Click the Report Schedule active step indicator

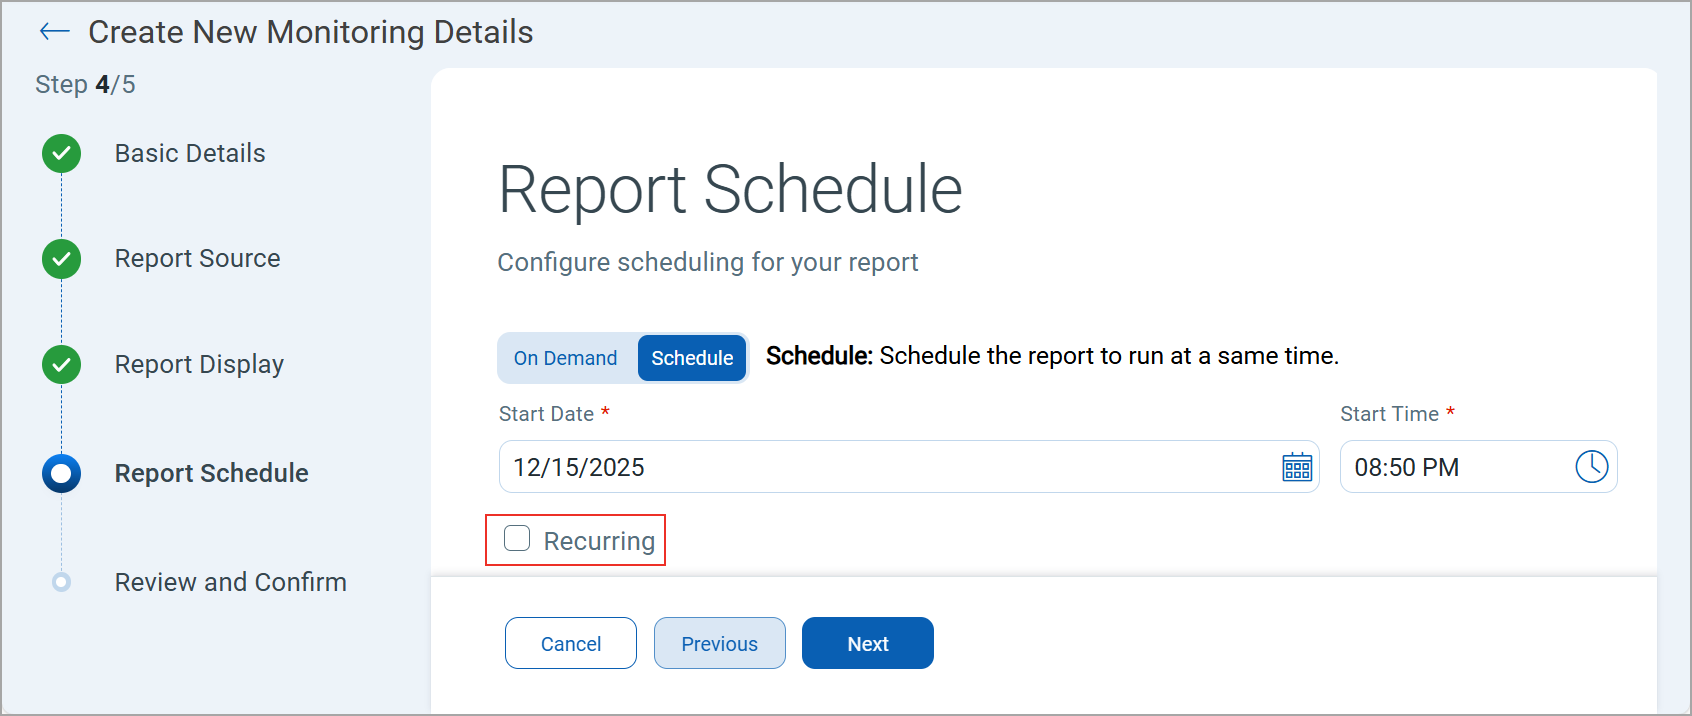(62, 473)
